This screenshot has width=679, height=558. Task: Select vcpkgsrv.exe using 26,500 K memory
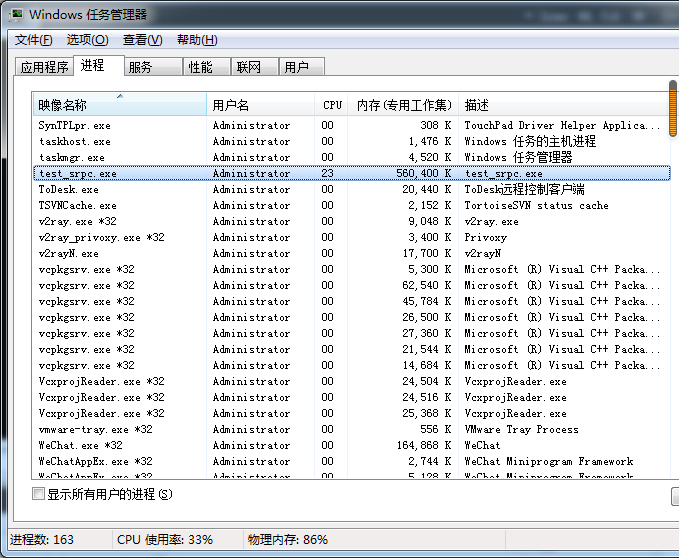point(351,318)
